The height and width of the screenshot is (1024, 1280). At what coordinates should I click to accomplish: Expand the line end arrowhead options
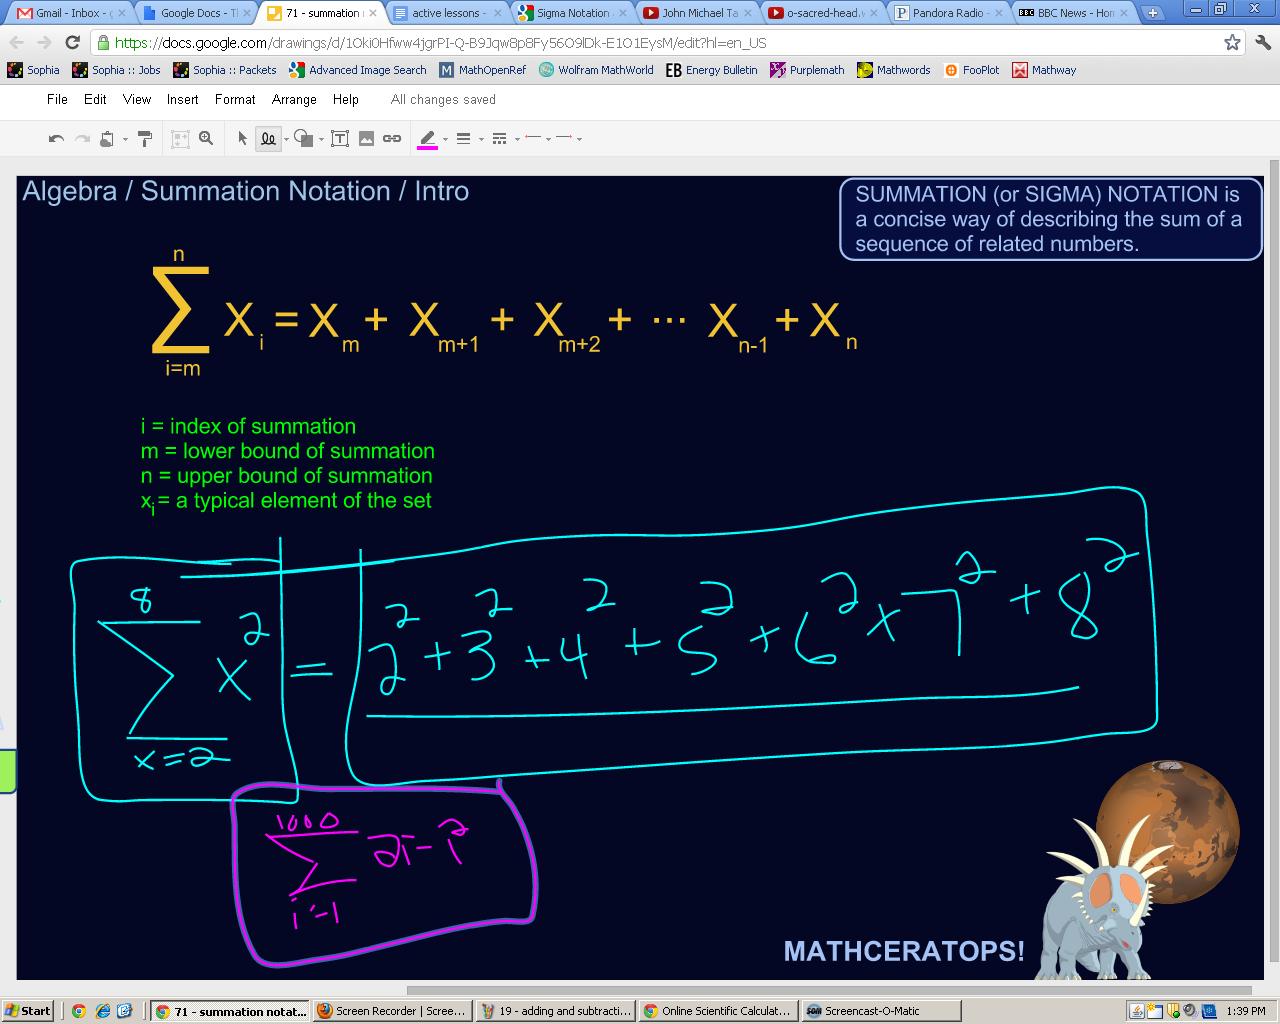point(581,138)
